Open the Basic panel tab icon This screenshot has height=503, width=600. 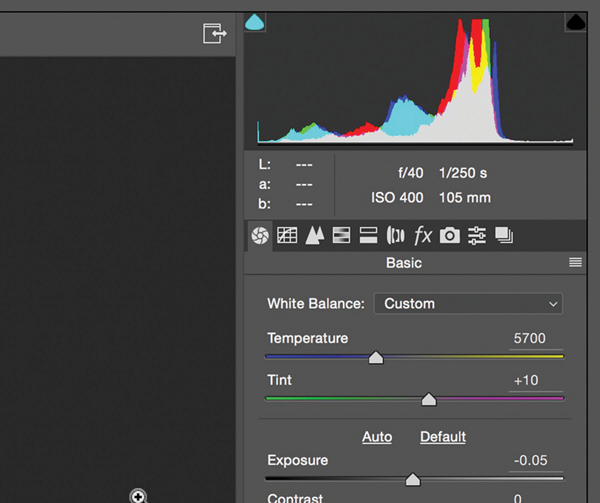(260, 236)
